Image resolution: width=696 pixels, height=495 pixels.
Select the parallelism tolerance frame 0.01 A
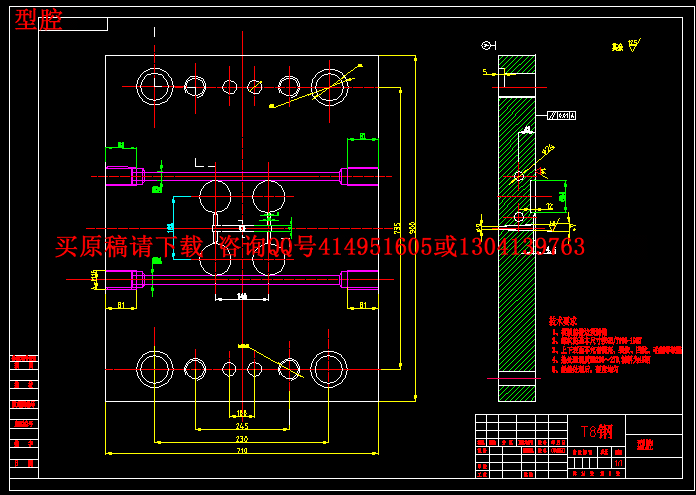[x=562, y=115]
